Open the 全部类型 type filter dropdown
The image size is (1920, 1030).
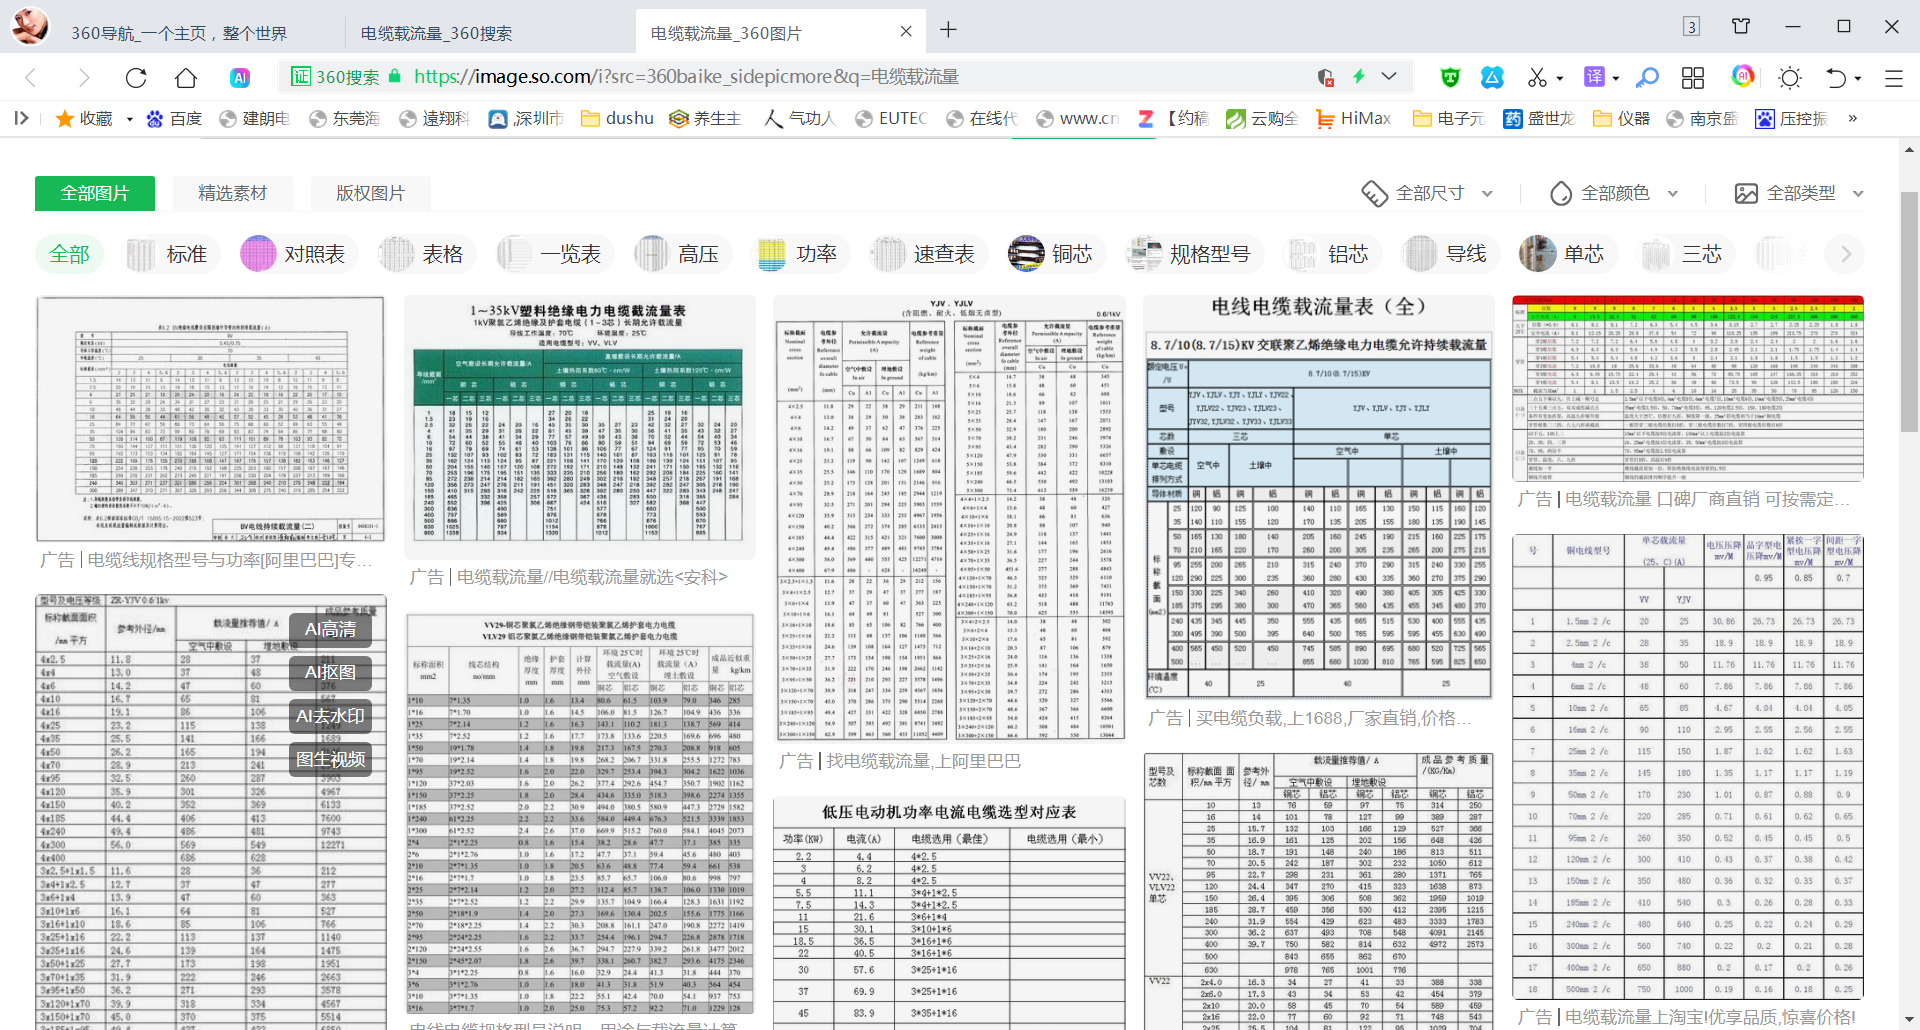tap(1800, 193)
